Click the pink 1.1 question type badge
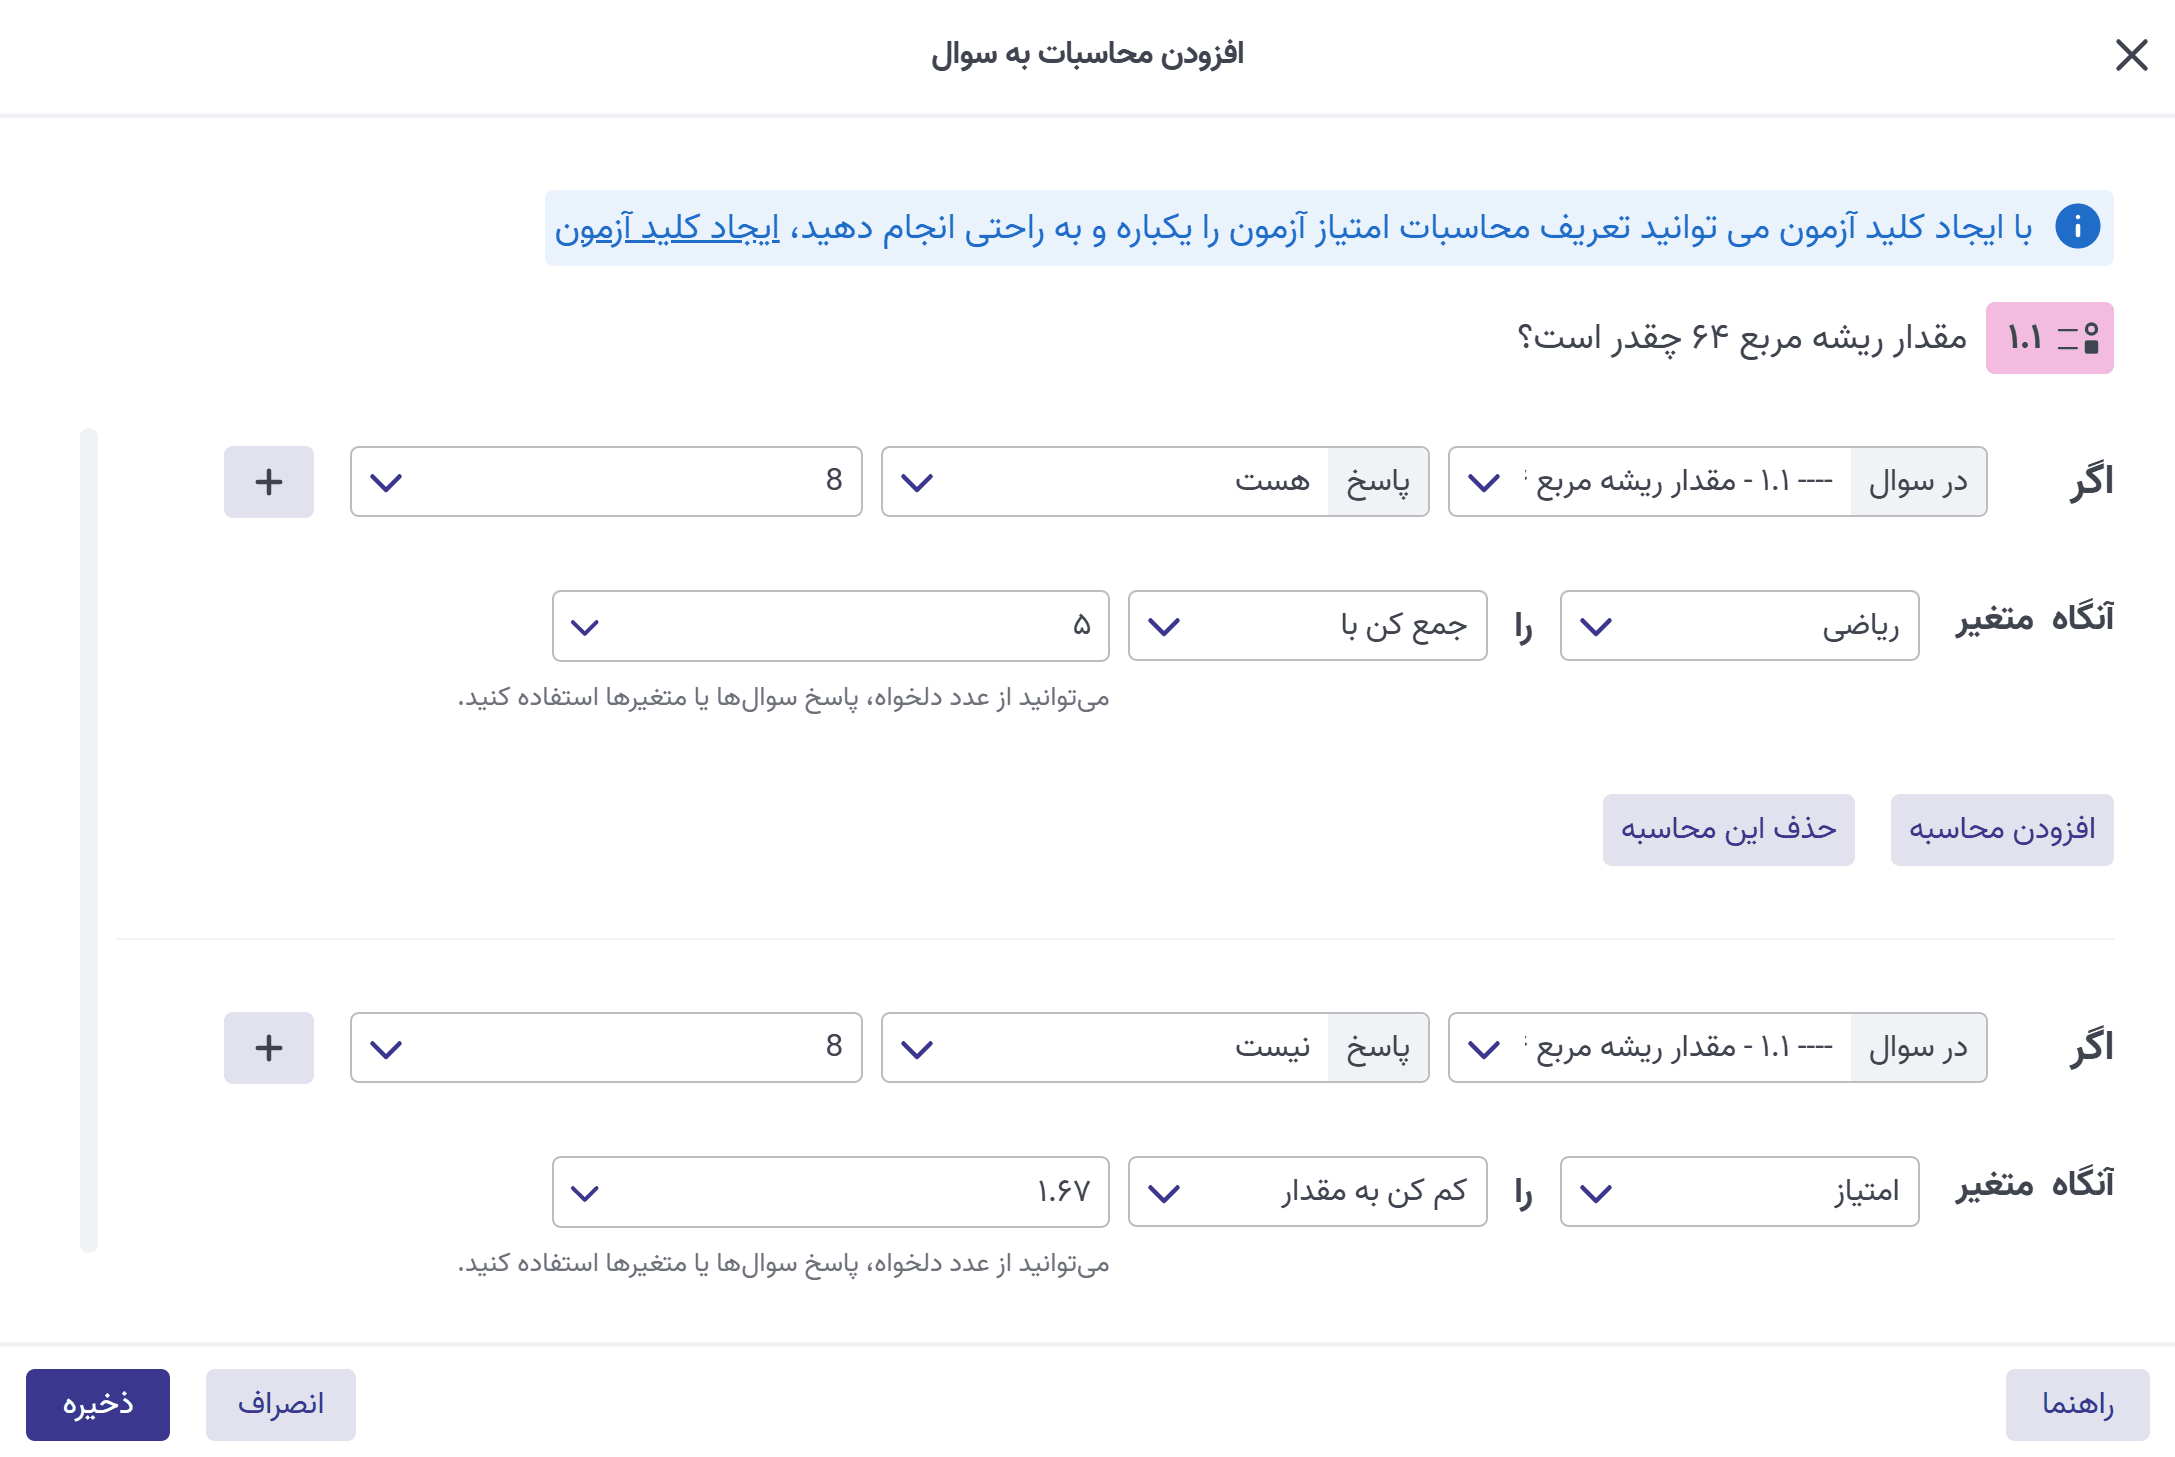This screenshot has height=1457, width=2175. pos(2048,338)
